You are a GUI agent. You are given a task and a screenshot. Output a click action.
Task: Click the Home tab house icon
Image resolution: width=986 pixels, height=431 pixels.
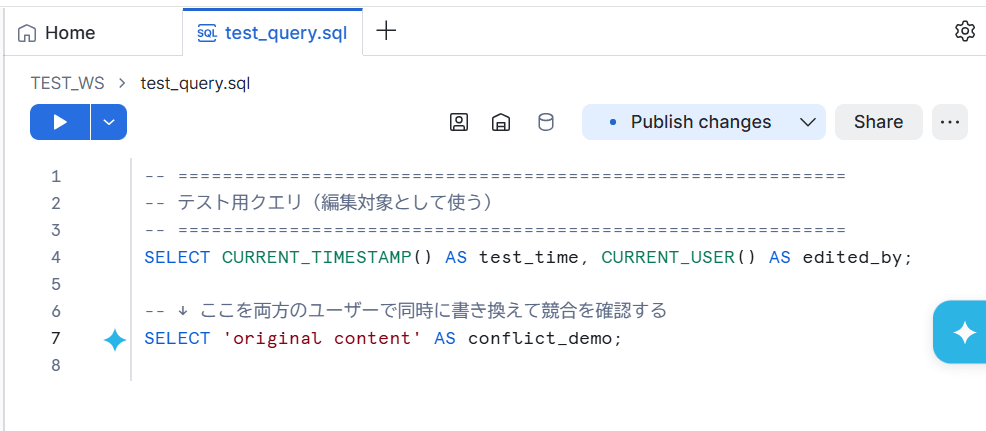coord(26,33)
